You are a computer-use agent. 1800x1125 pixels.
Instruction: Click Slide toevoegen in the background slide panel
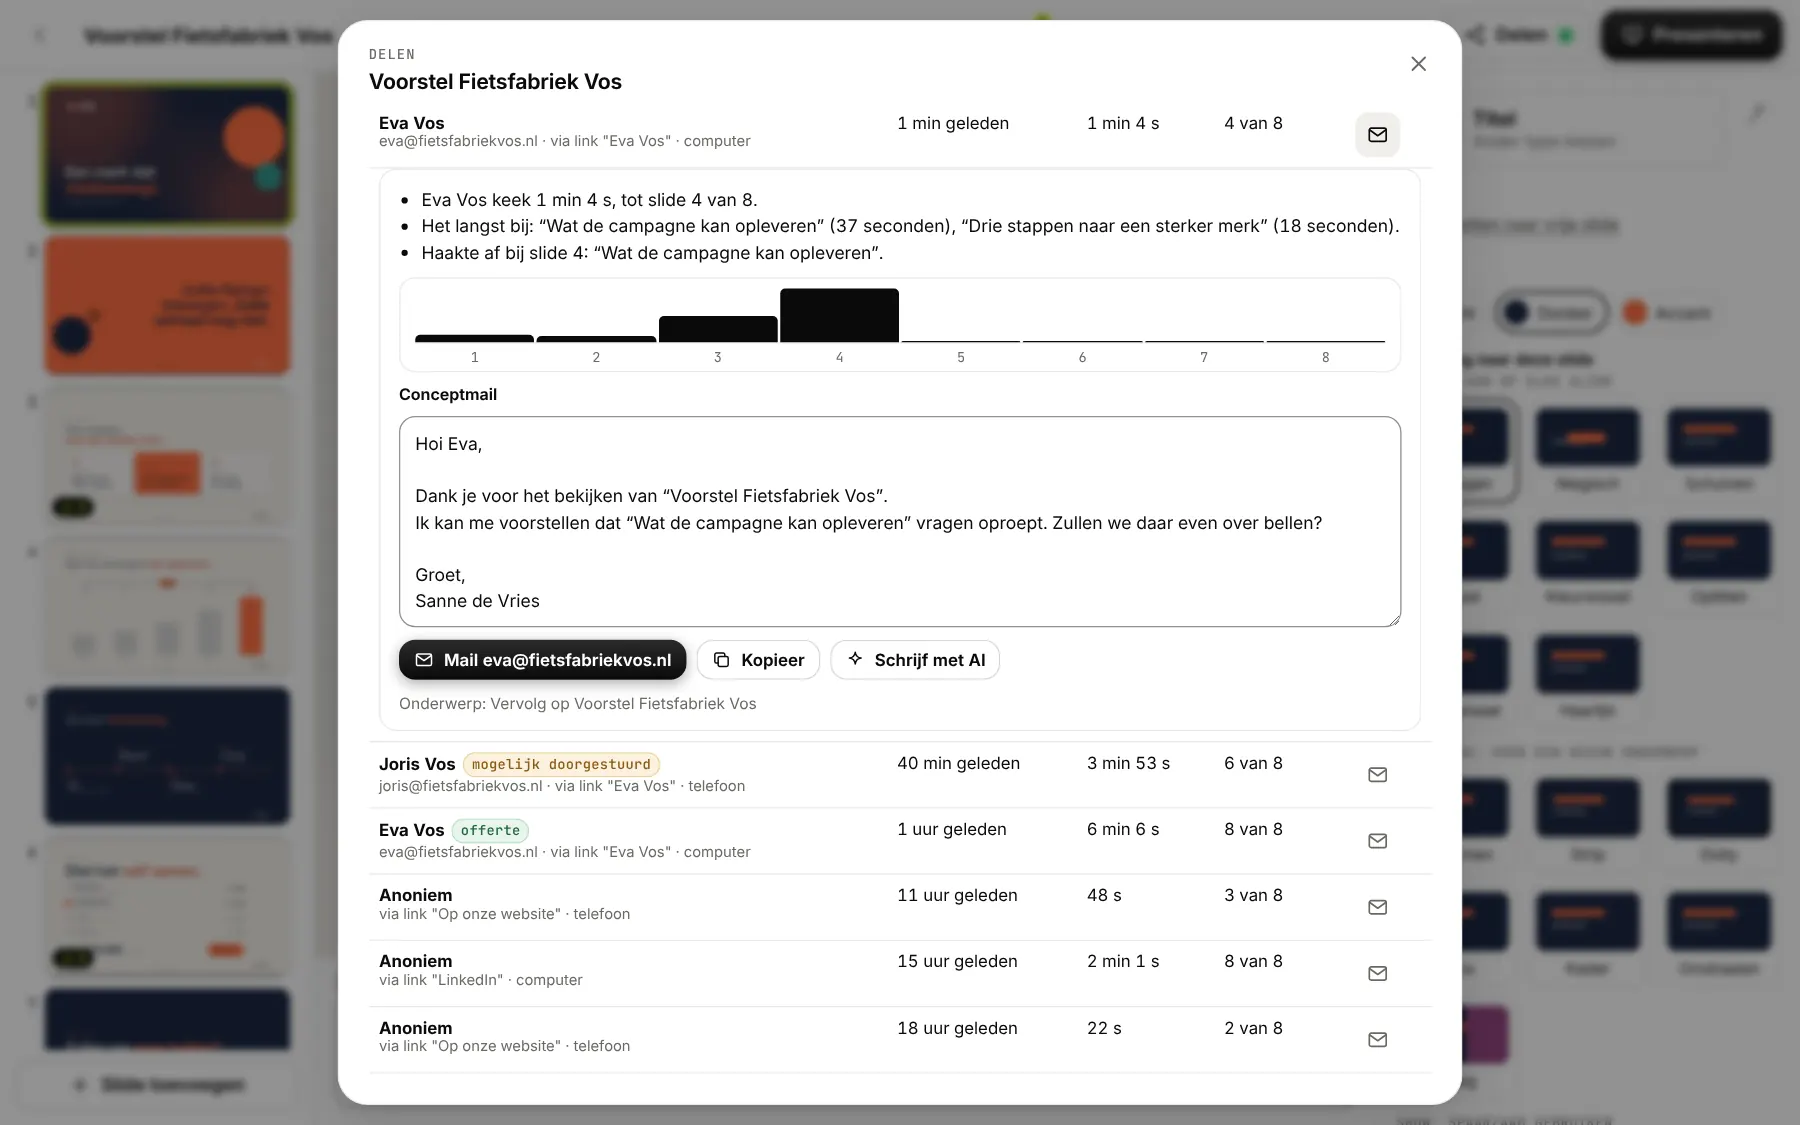click(158, 1085)
